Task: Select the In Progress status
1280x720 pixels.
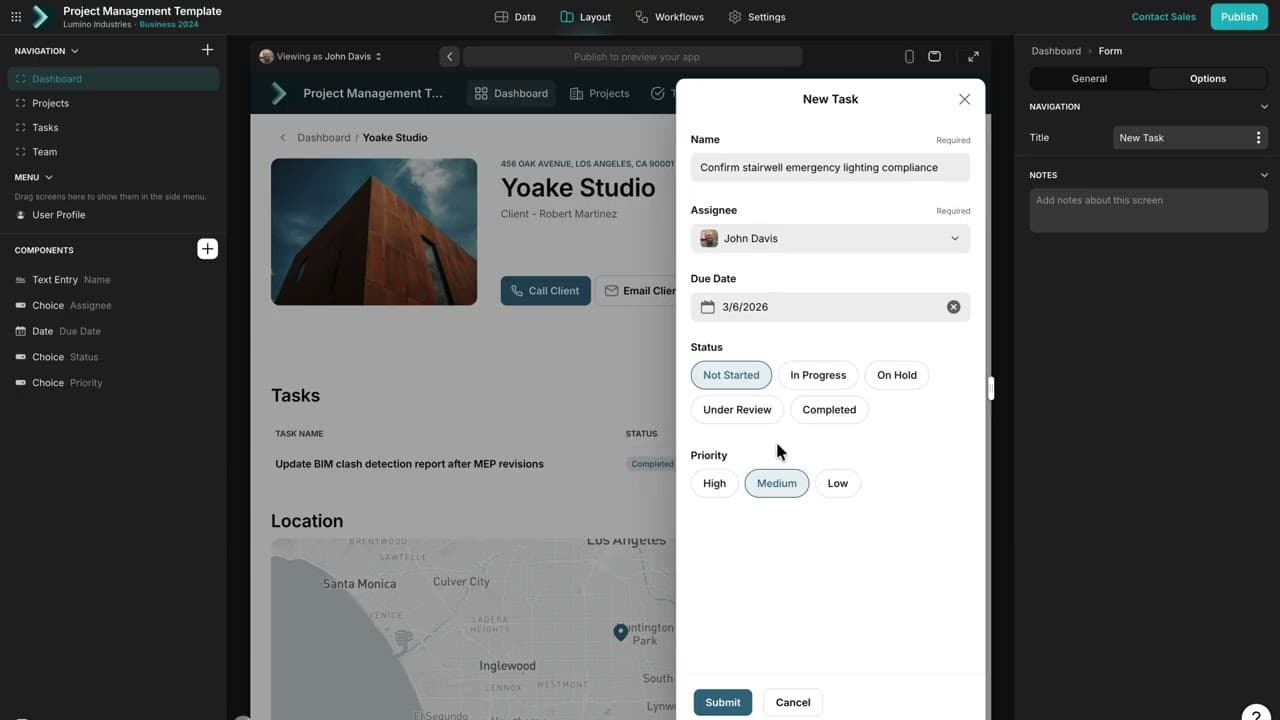Action: 818,375
